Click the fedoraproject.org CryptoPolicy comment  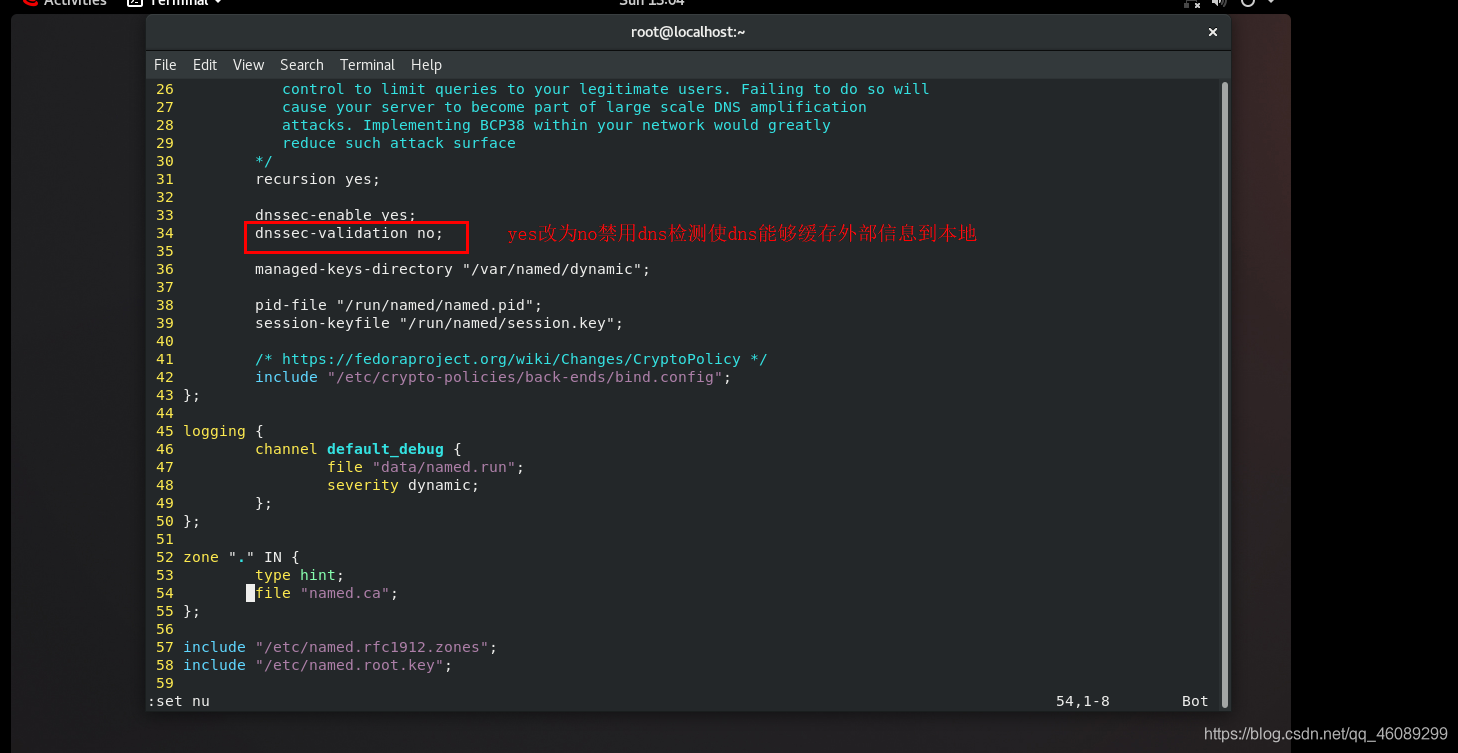click(511, 359)
